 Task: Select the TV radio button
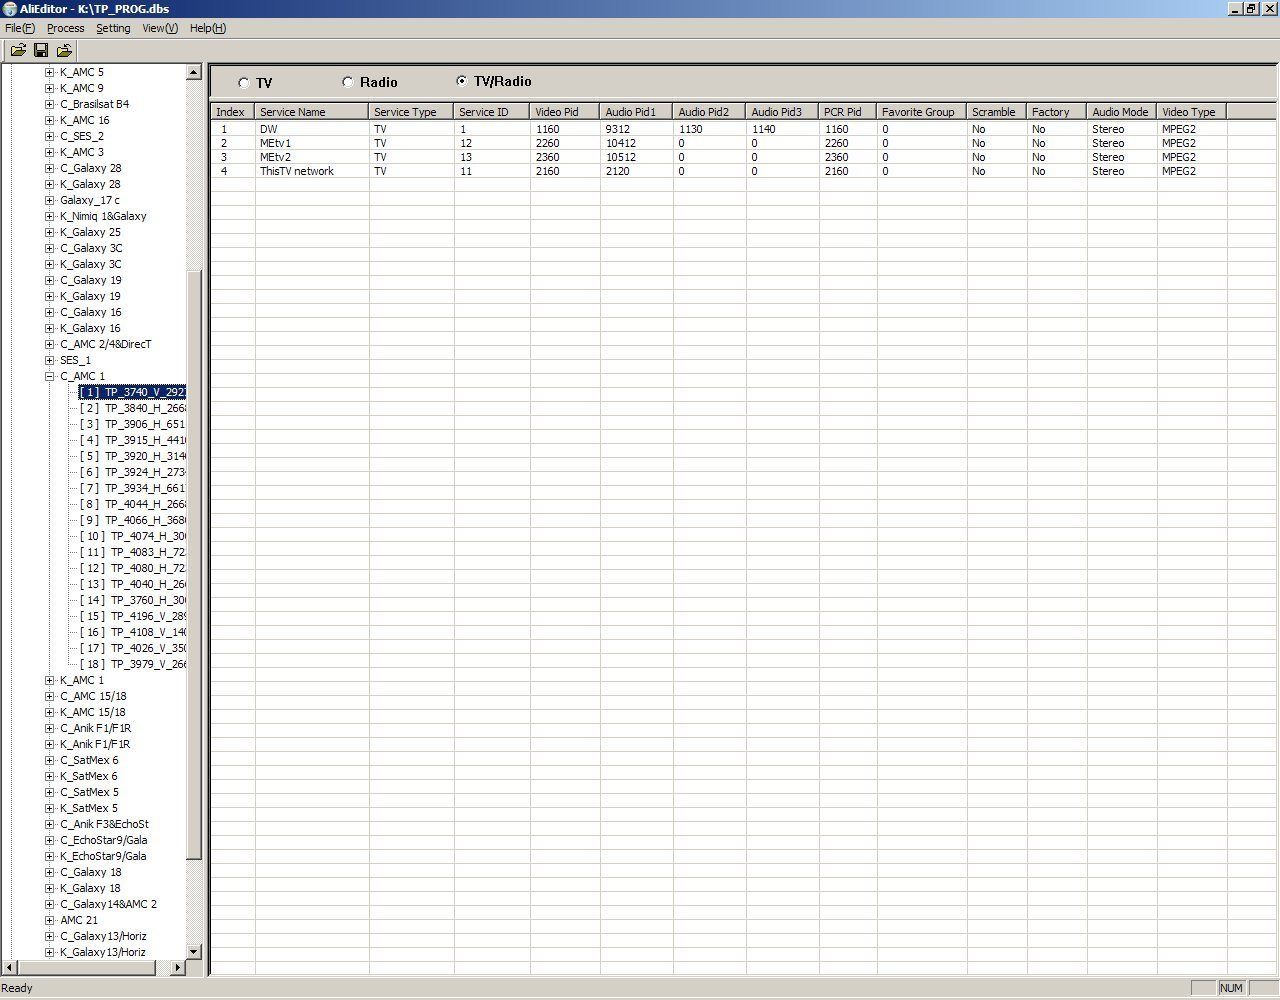pos(244,83)
